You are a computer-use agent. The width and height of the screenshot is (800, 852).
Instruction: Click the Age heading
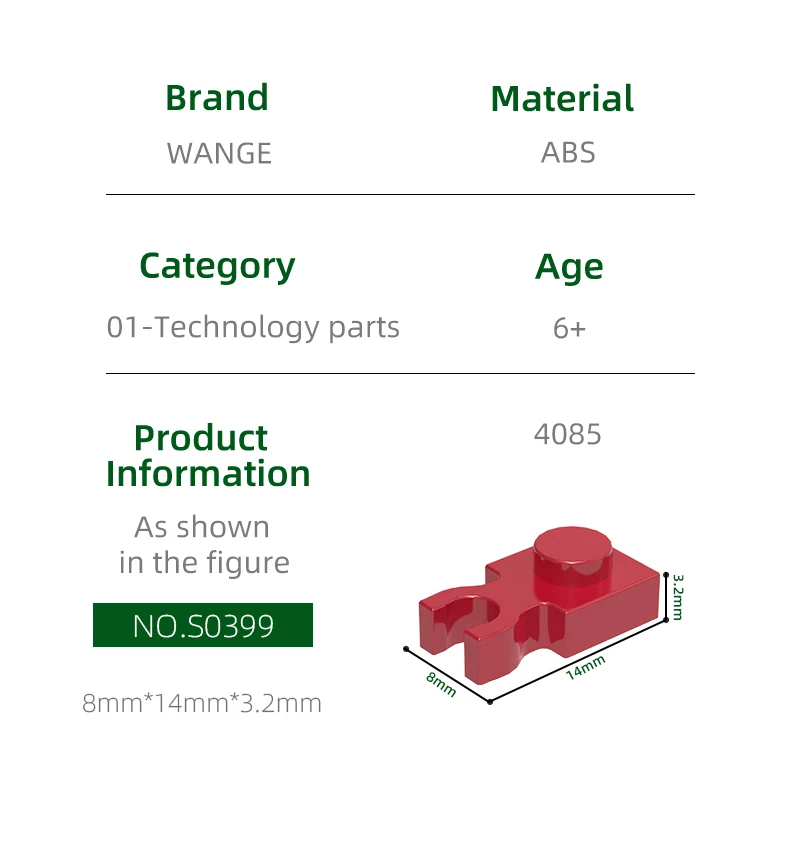[569, 267]
